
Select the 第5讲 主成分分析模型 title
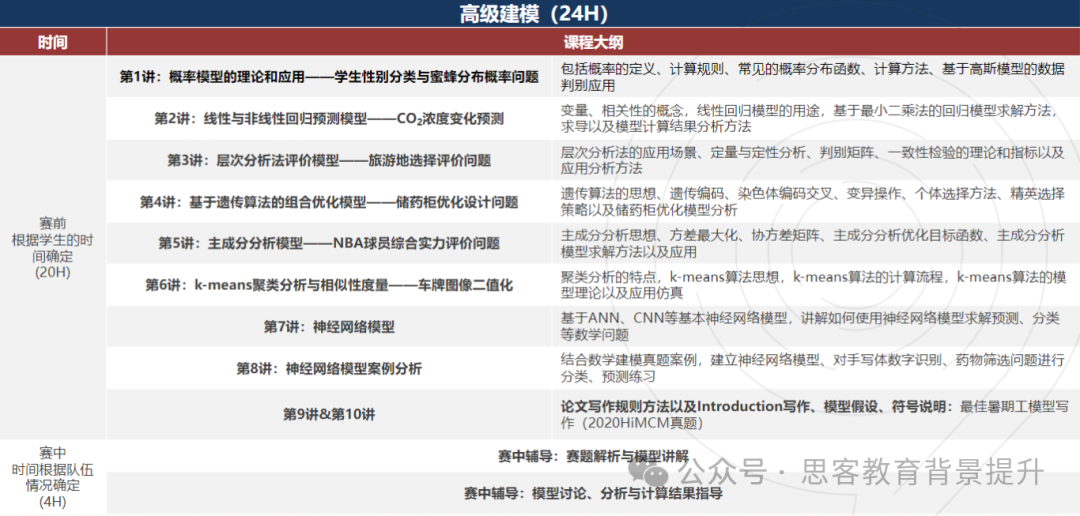pos(329,244)
